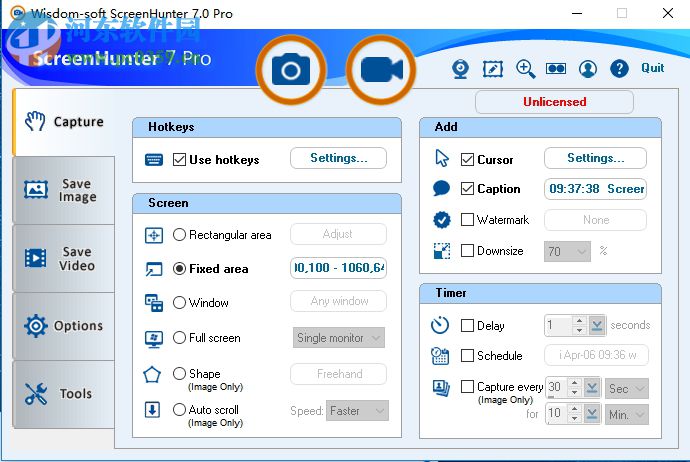
Task: Switch to the Save Video tab
Action: (x=64, y=258)
